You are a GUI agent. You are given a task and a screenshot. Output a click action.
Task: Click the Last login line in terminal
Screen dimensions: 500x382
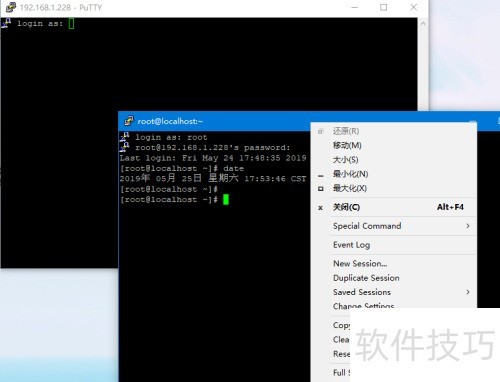(x=213, y=158)
